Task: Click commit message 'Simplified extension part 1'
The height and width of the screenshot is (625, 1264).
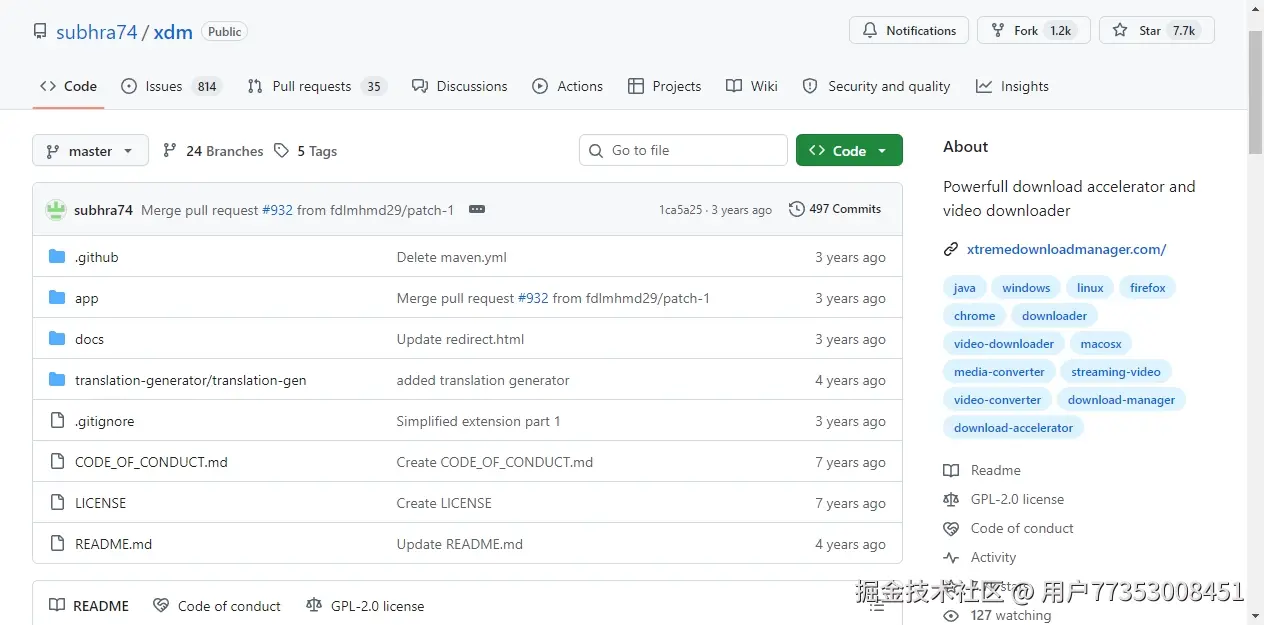Action: 478,421
